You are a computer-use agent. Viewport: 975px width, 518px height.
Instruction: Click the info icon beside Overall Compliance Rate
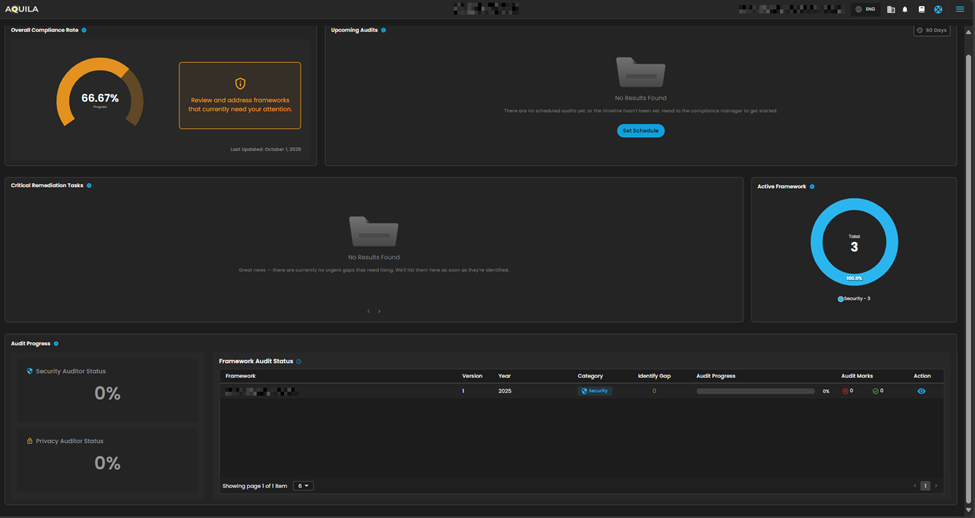[x=84, y=30]
